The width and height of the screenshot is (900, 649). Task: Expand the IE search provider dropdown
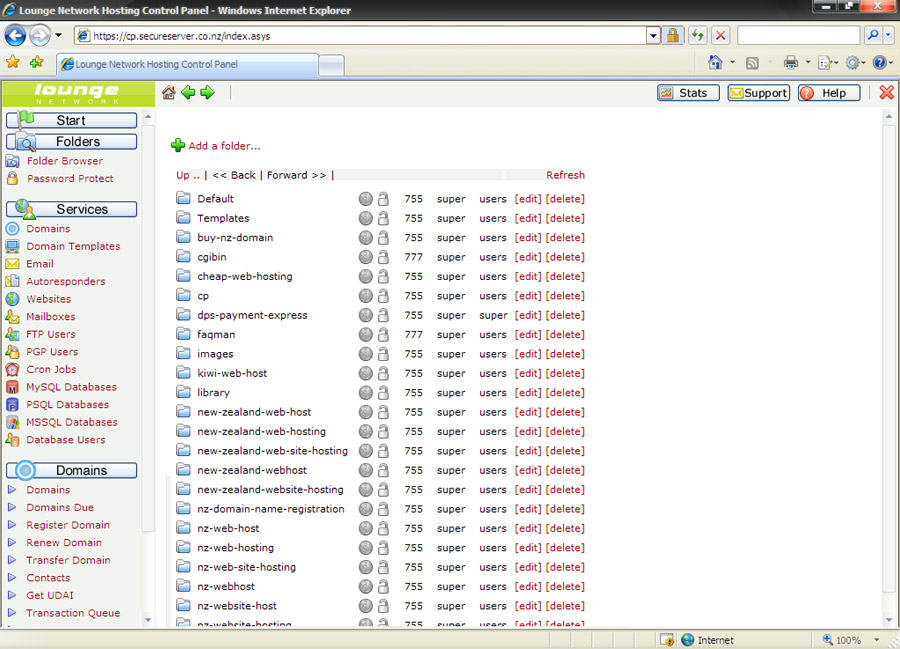tap(888, 36)
